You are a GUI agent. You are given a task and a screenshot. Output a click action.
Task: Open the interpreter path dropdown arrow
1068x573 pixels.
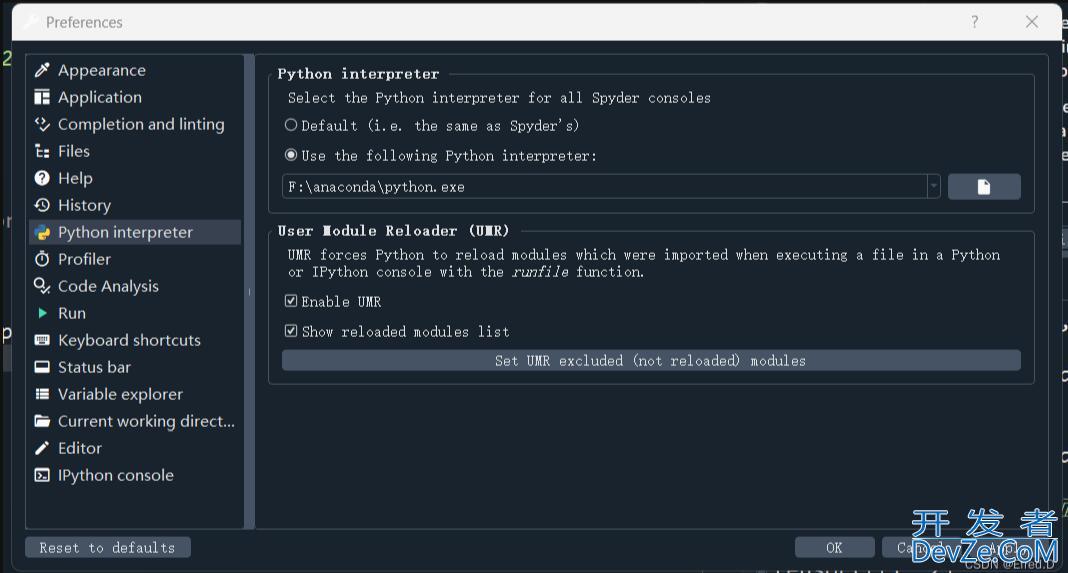point(933,187)
